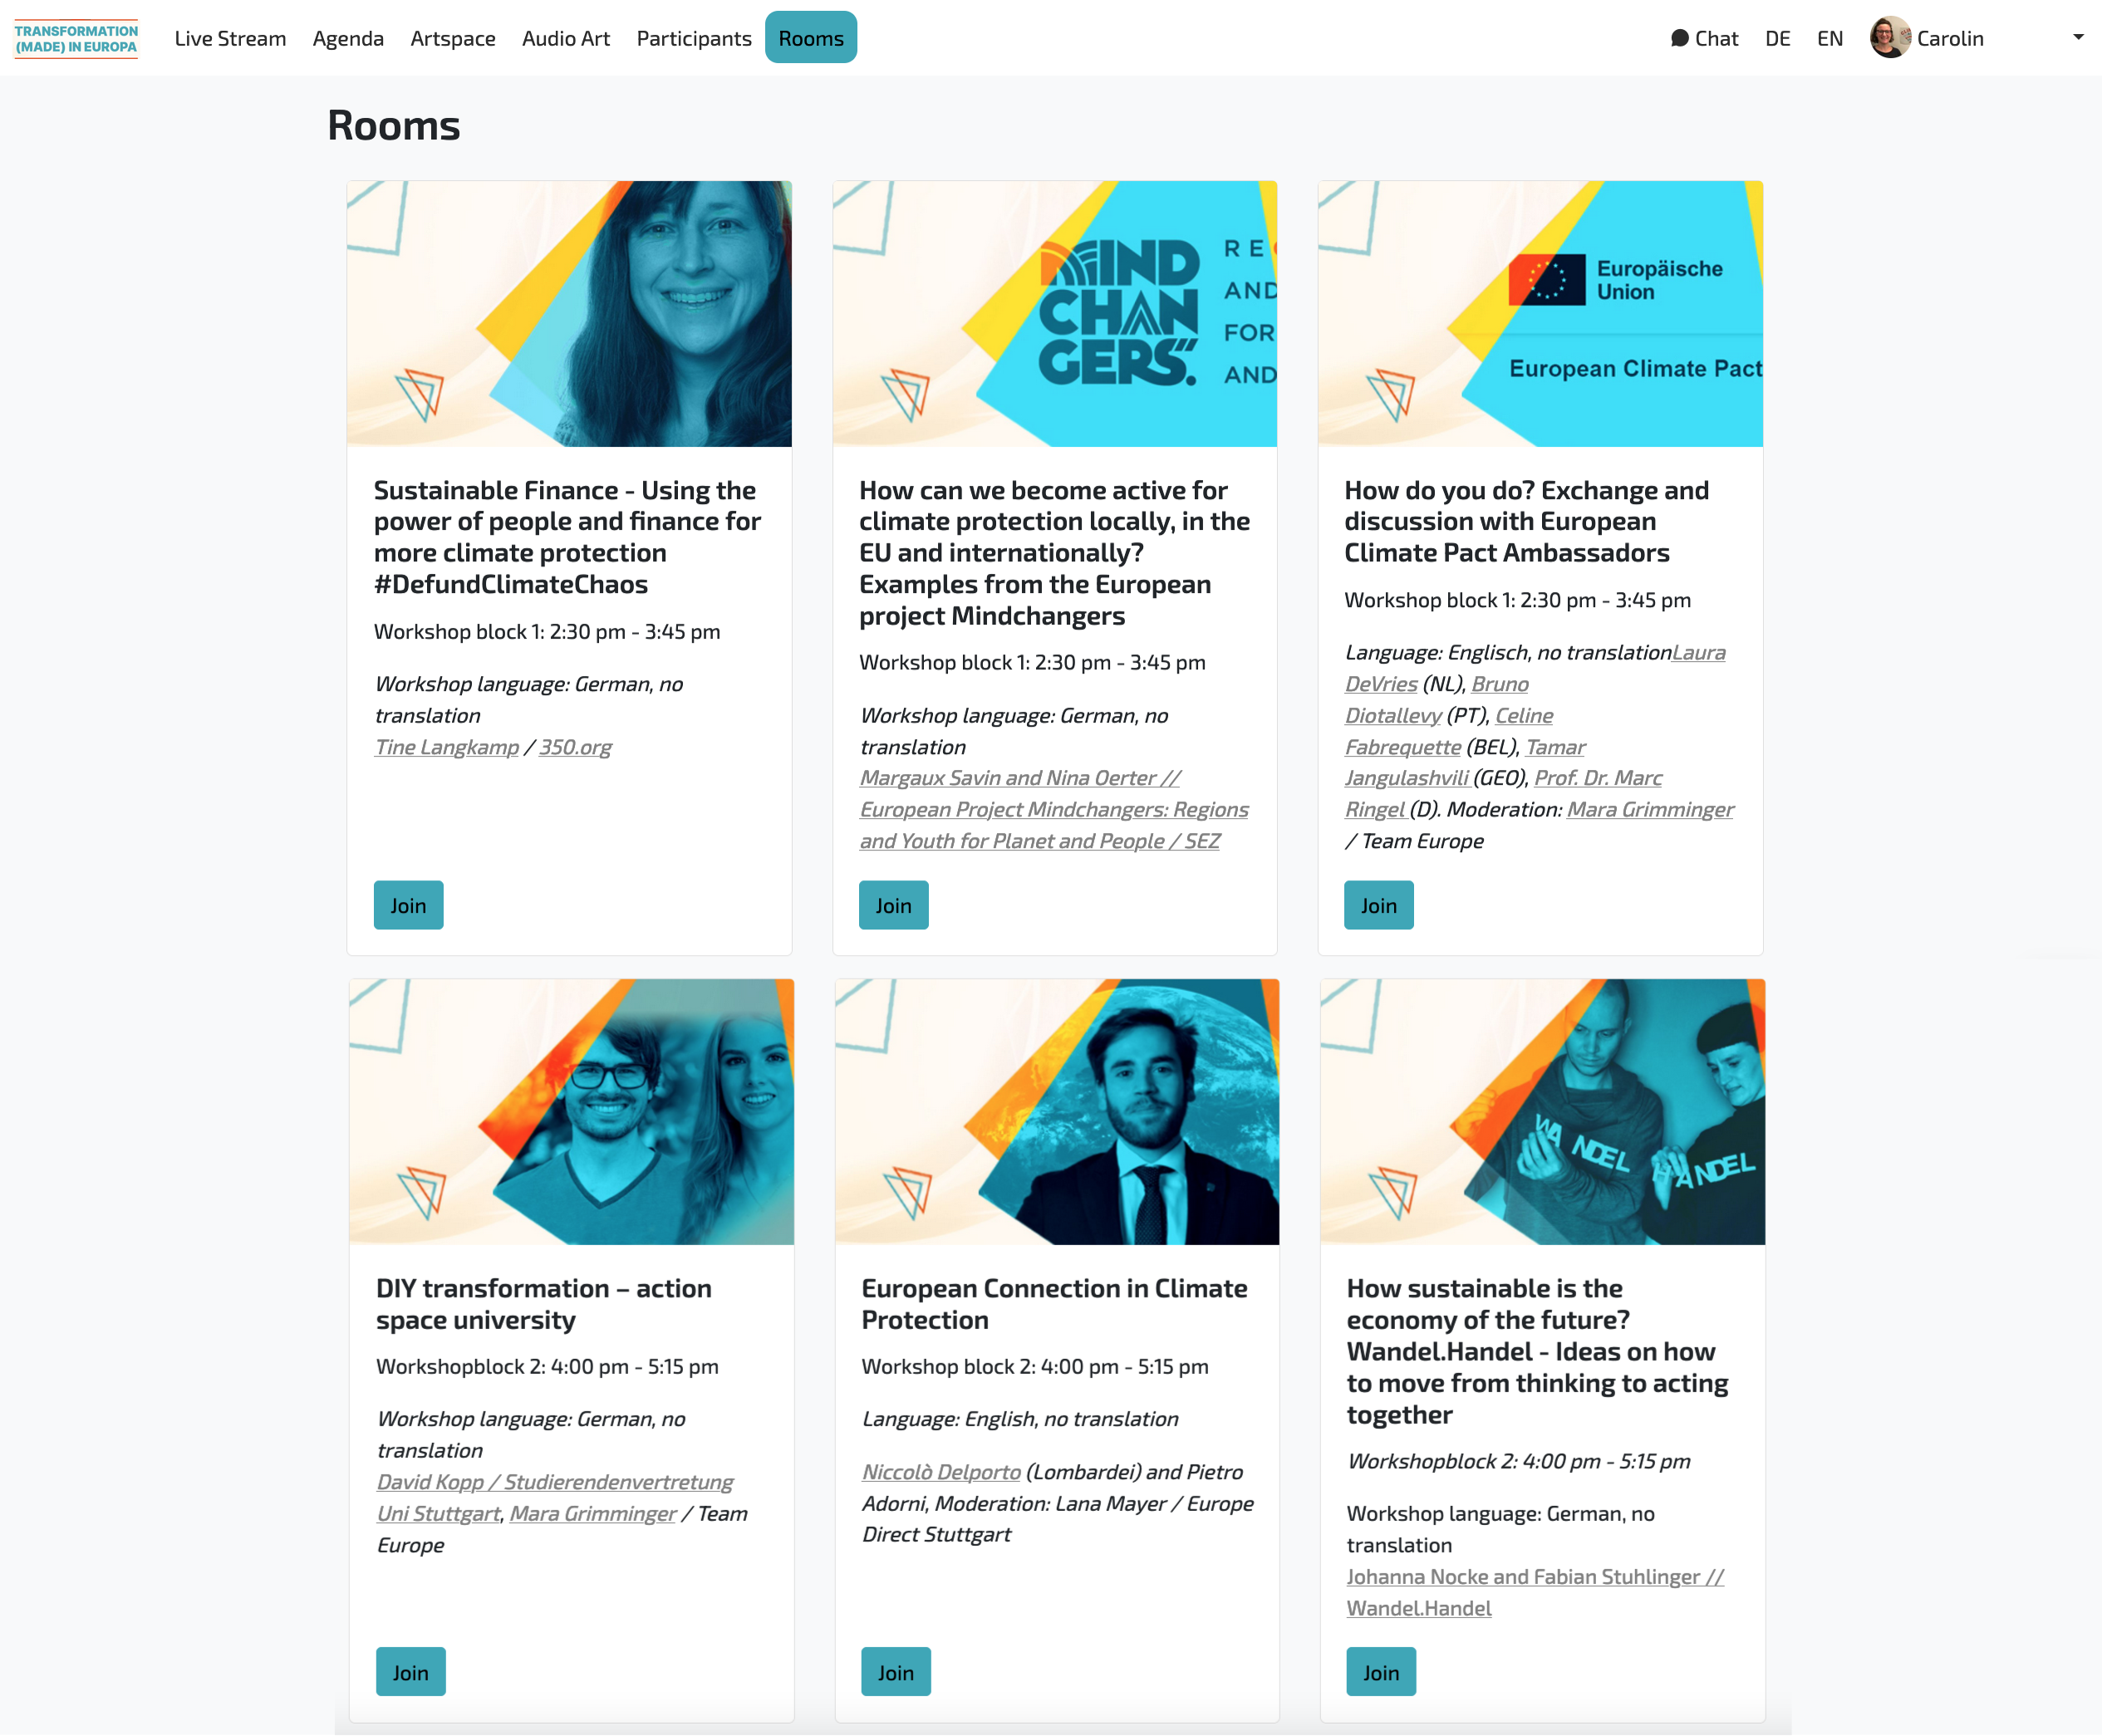Join the Mindchangers climate protection room
Viewport: 2102px width, 1736px height.
tap(894, 905)
